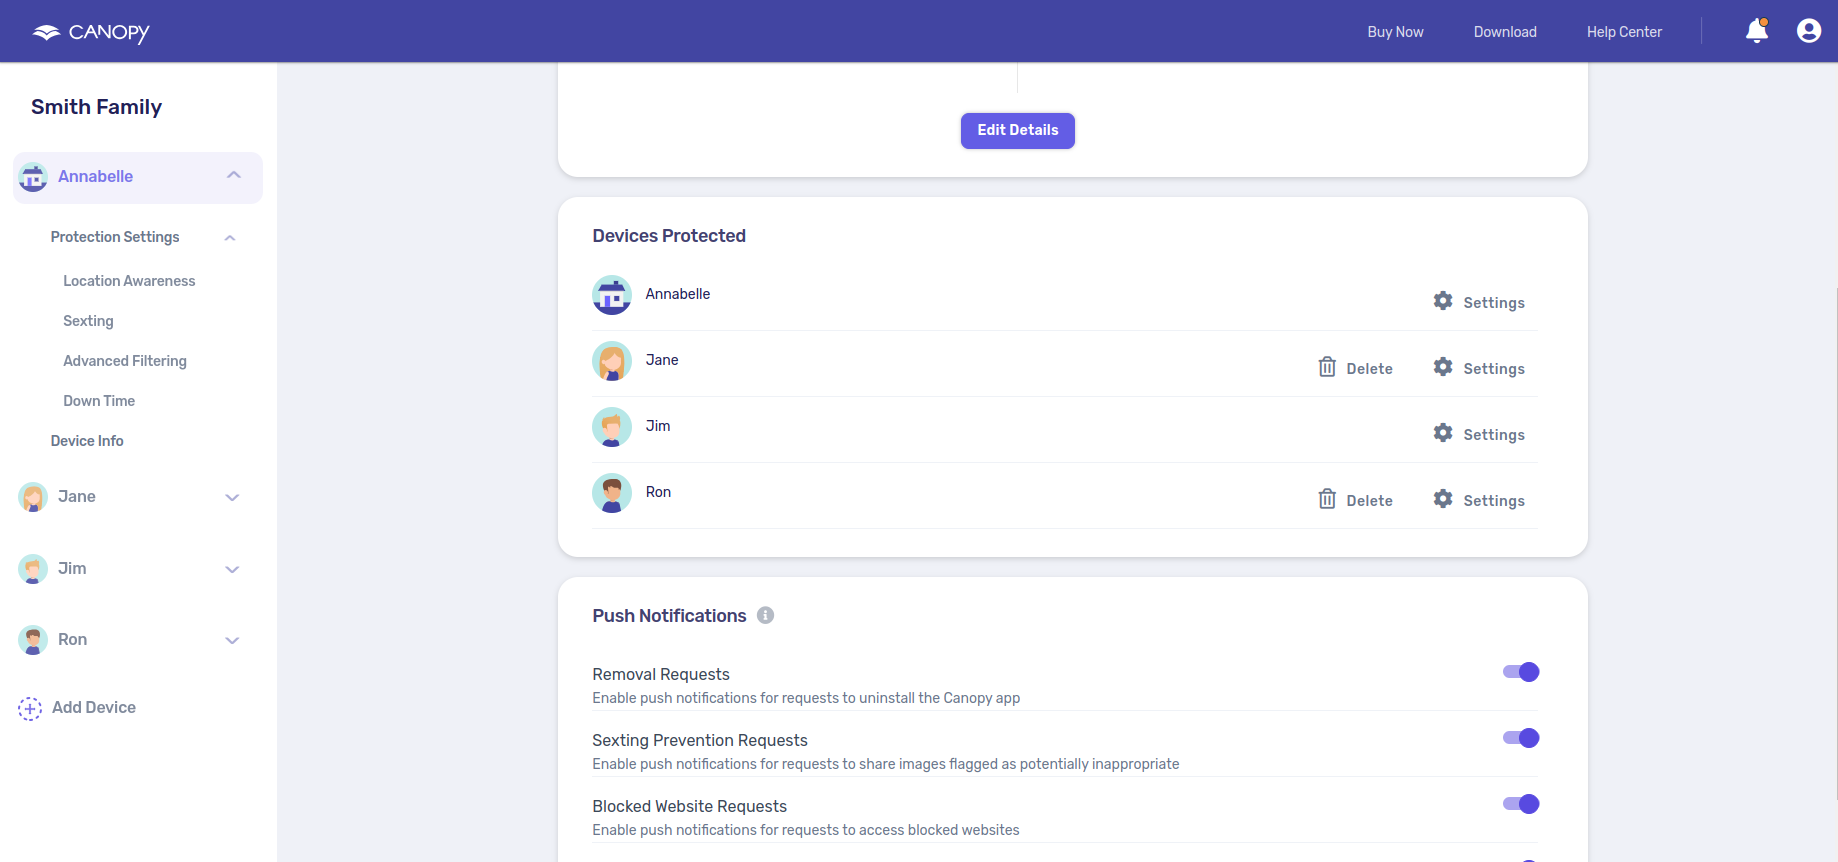Image resolution: width=1838 pixels, height=862 pixels.
Task: Open the Download link in header
Action: pos(1505,32)
